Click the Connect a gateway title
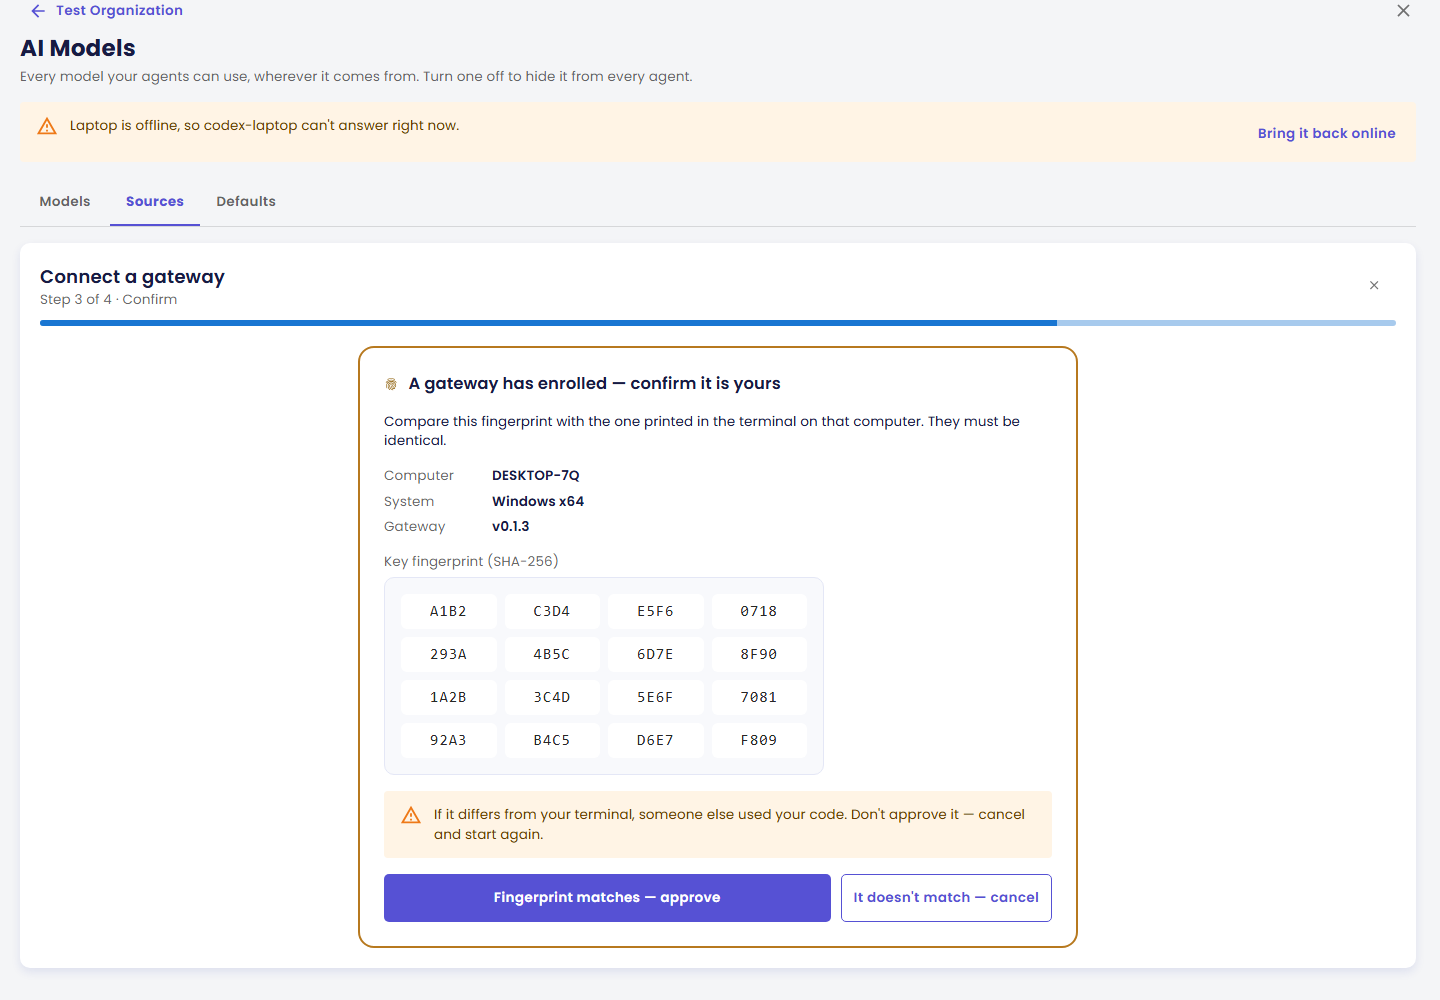Screen dimensions: 1440x1000 click(x=132, y=277)
